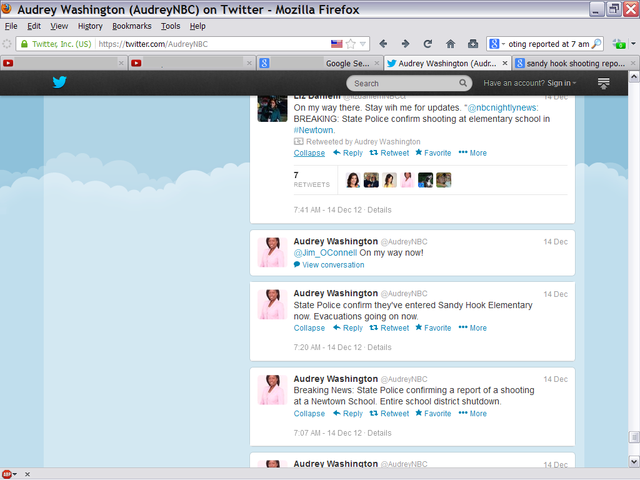Open the Adblock Plus dropdown arrow
Viewport: 640px width, 480px height.
(15, 474)
